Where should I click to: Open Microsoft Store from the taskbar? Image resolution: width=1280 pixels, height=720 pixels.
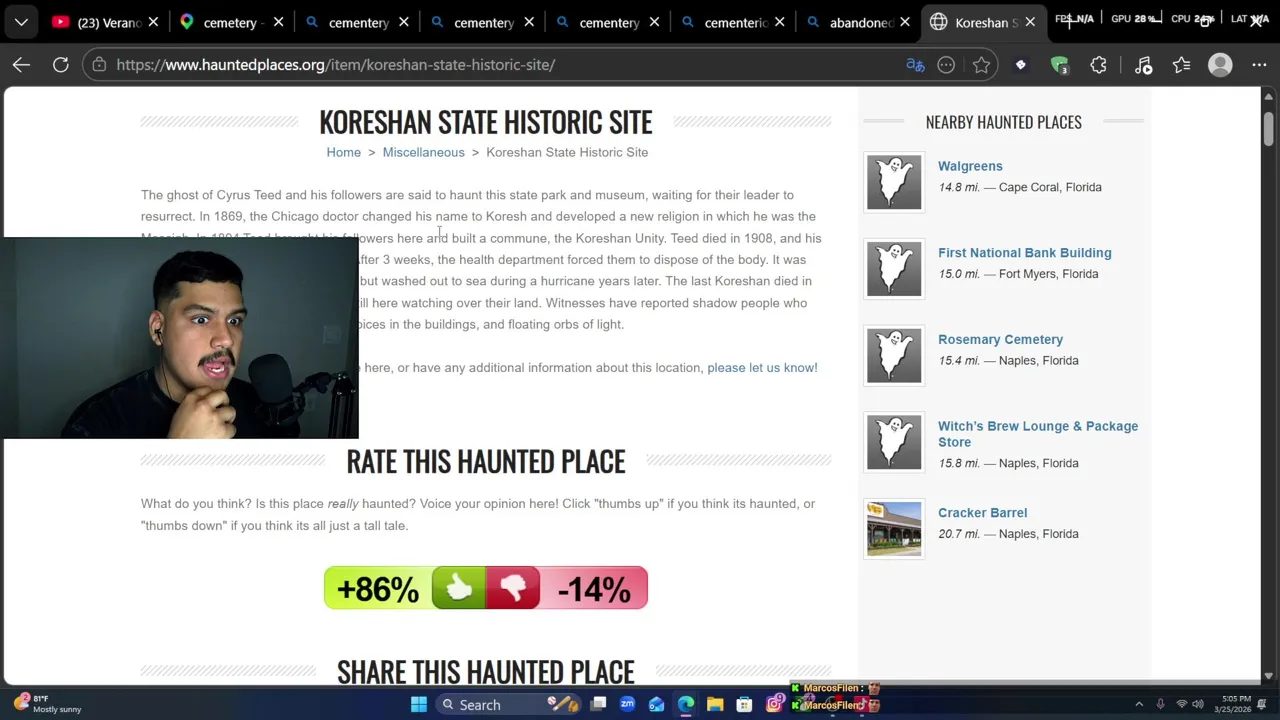744,705
